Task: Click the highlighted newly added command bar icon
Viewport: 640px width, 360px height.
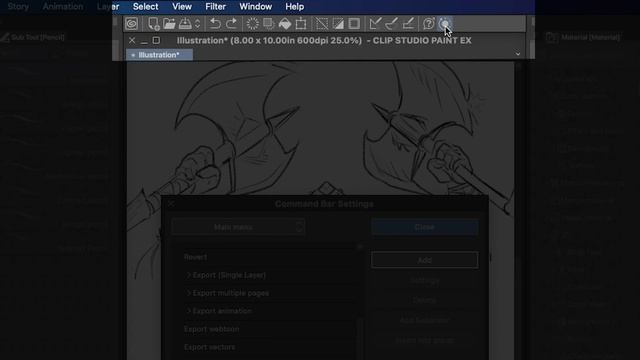Action: click(x=445, y=24)
